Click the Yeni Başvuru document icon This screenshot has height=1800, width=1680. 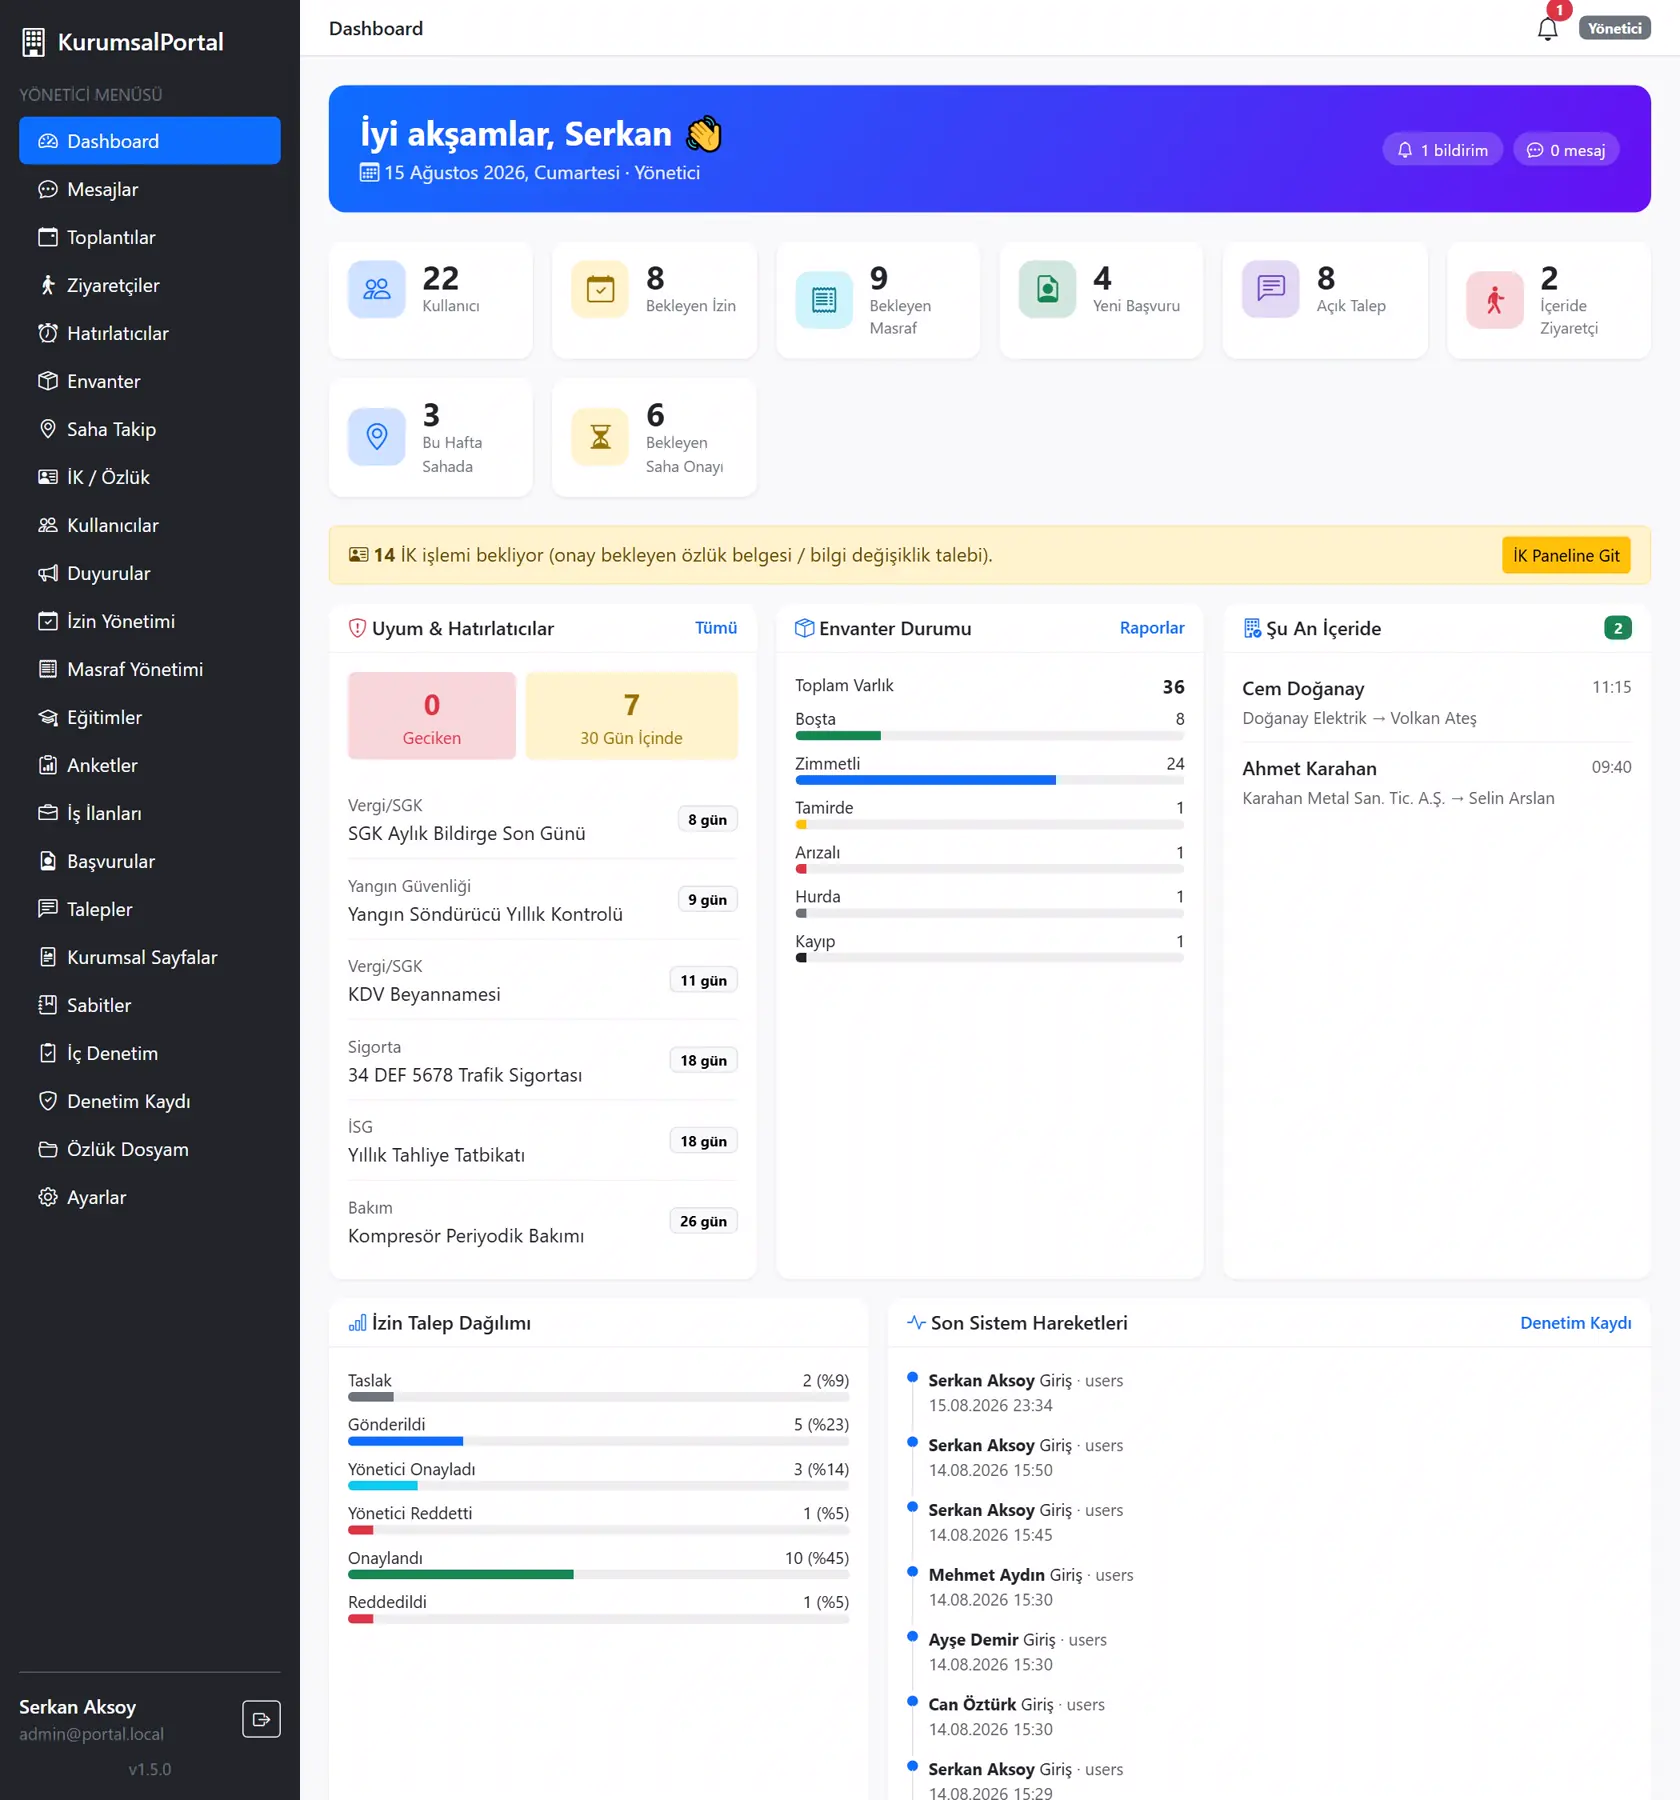tap(1047, 289)
